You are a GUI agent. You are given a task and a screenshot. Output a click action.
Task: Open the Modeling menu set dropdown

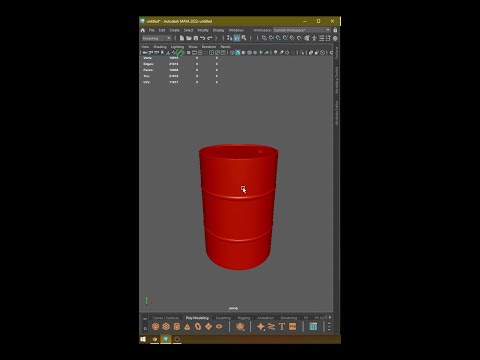[x=156, y=38]
